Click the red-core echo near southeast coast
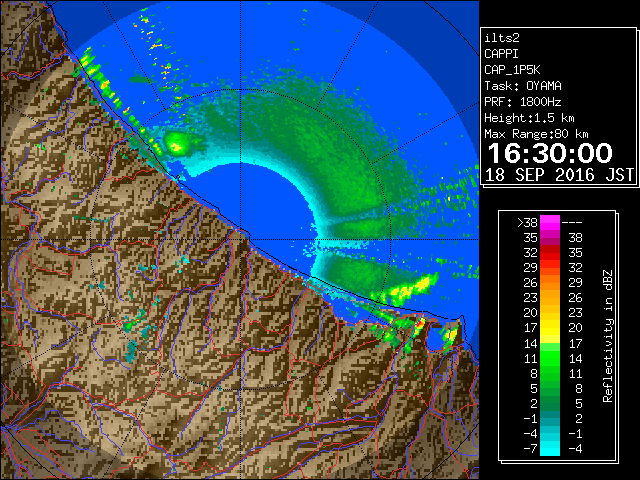 [x=419, y=324]
